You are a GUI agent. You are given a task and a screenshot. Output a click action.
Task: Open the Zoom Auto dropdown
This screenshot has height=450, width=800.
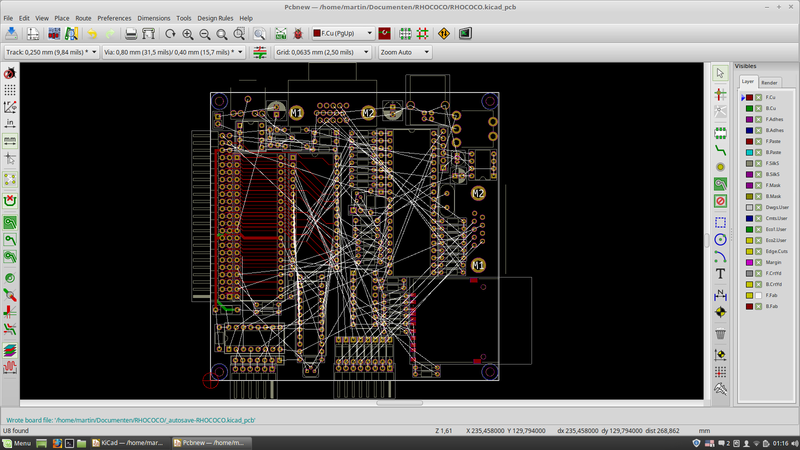[x=405, y=52]
